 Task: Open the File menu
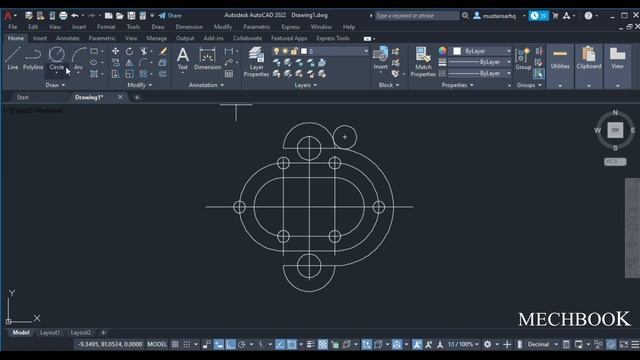(x=13, y=27)
